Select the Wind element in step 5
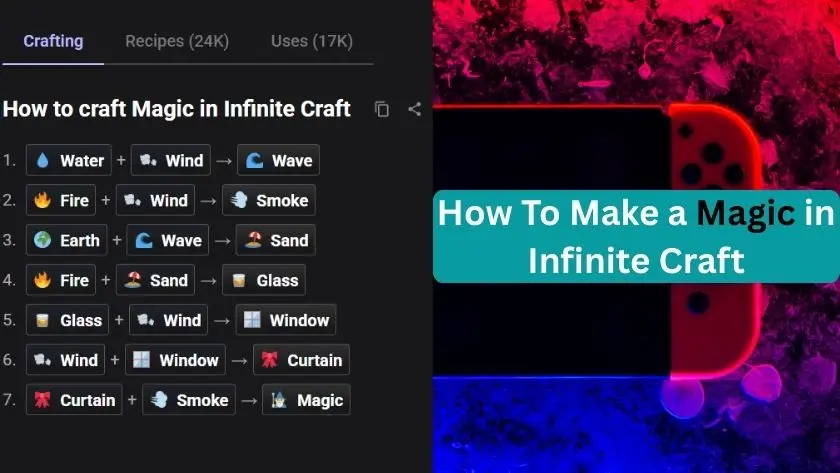Image resolution: width=840 pixels, height=473 pixels. tap(169, 320)
